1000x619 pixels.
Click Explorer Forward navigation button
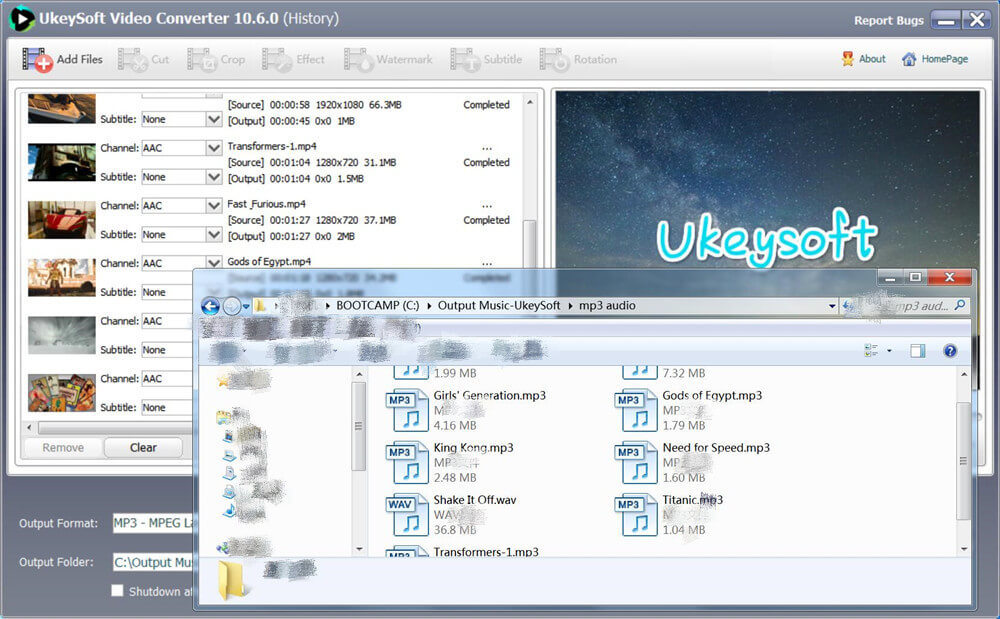232,307
